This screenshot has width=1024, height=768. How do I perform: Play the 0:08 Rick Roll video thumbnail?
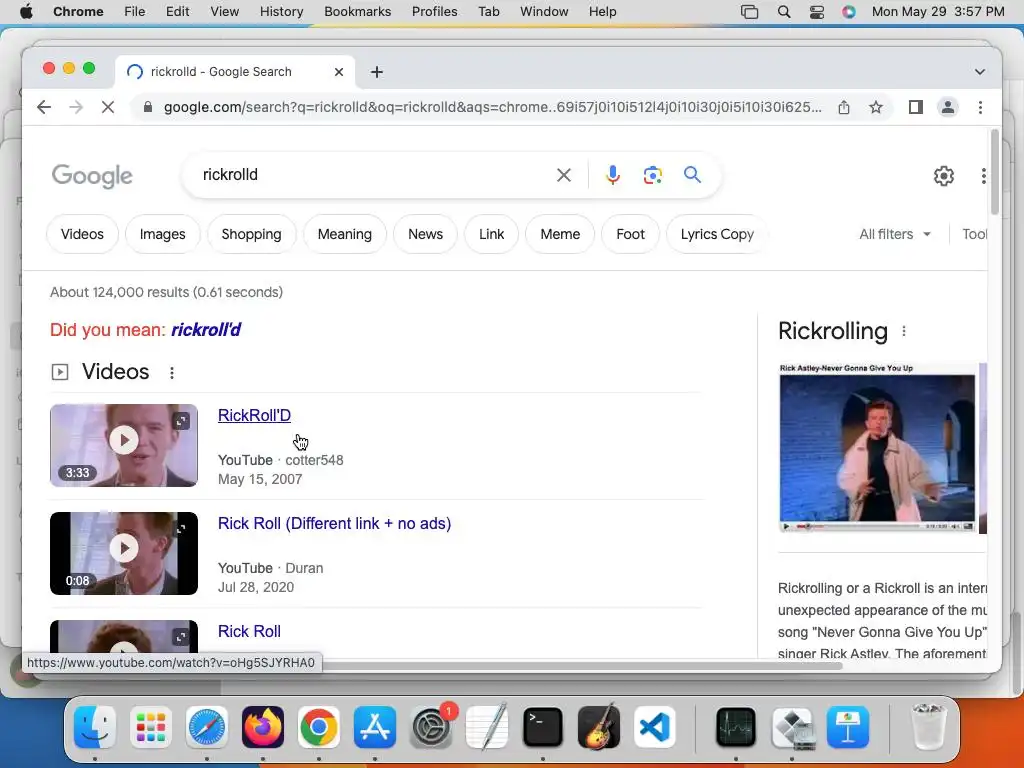pos(124,554)
